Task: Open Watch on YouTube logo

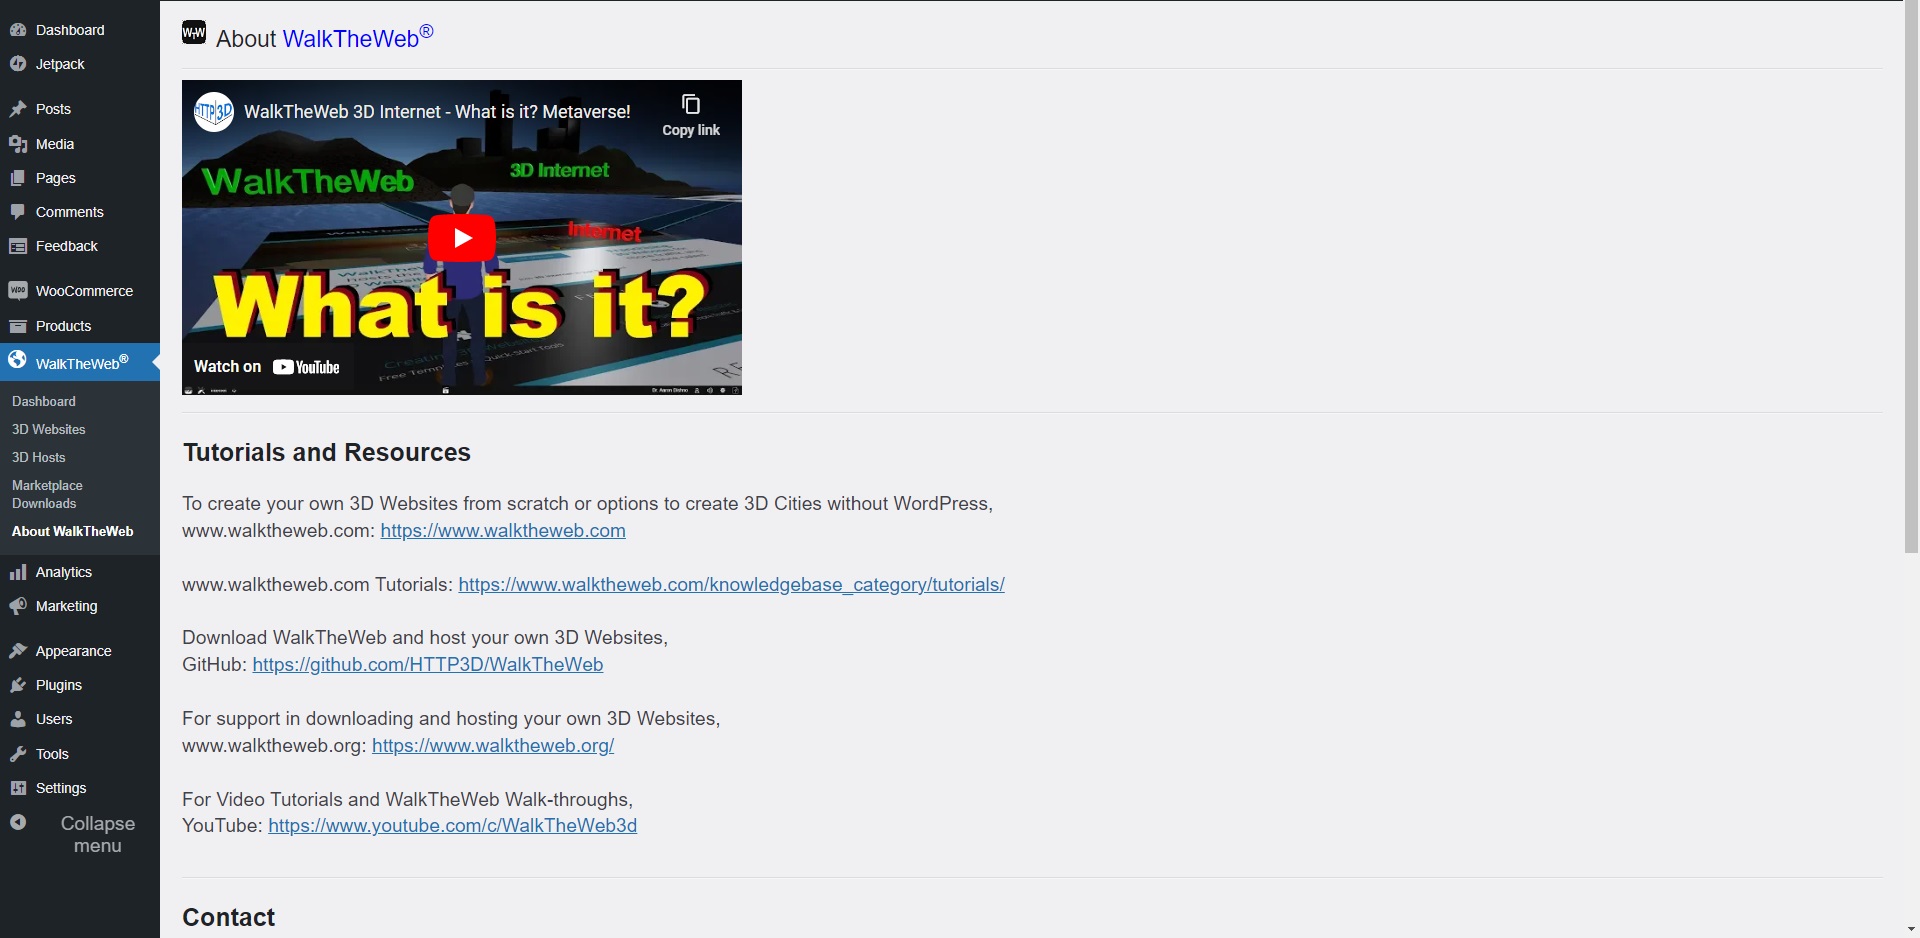Action: (x=306, y=367)
